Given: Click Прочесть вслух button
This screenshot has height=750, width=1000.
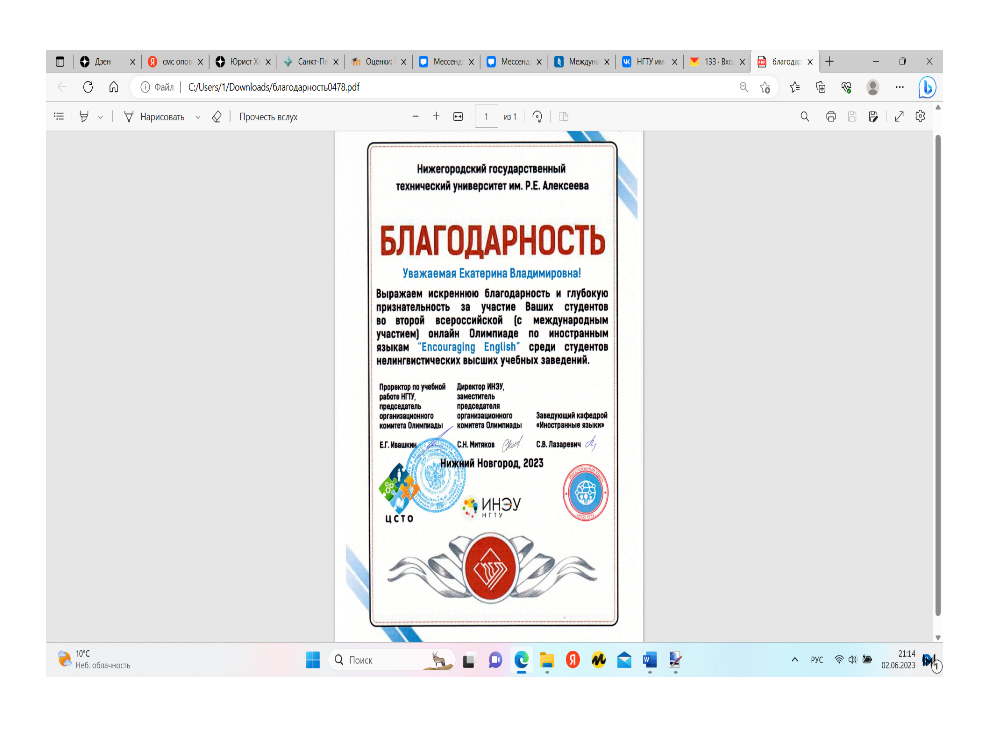Looking at the screenshot, I should [x=268, y=117].
